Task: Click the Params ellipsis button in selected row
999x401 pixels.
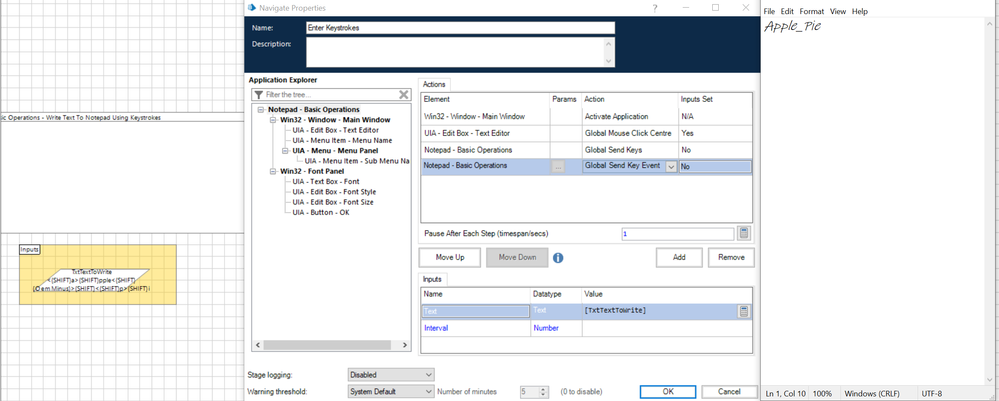Action: click(559, 166)
